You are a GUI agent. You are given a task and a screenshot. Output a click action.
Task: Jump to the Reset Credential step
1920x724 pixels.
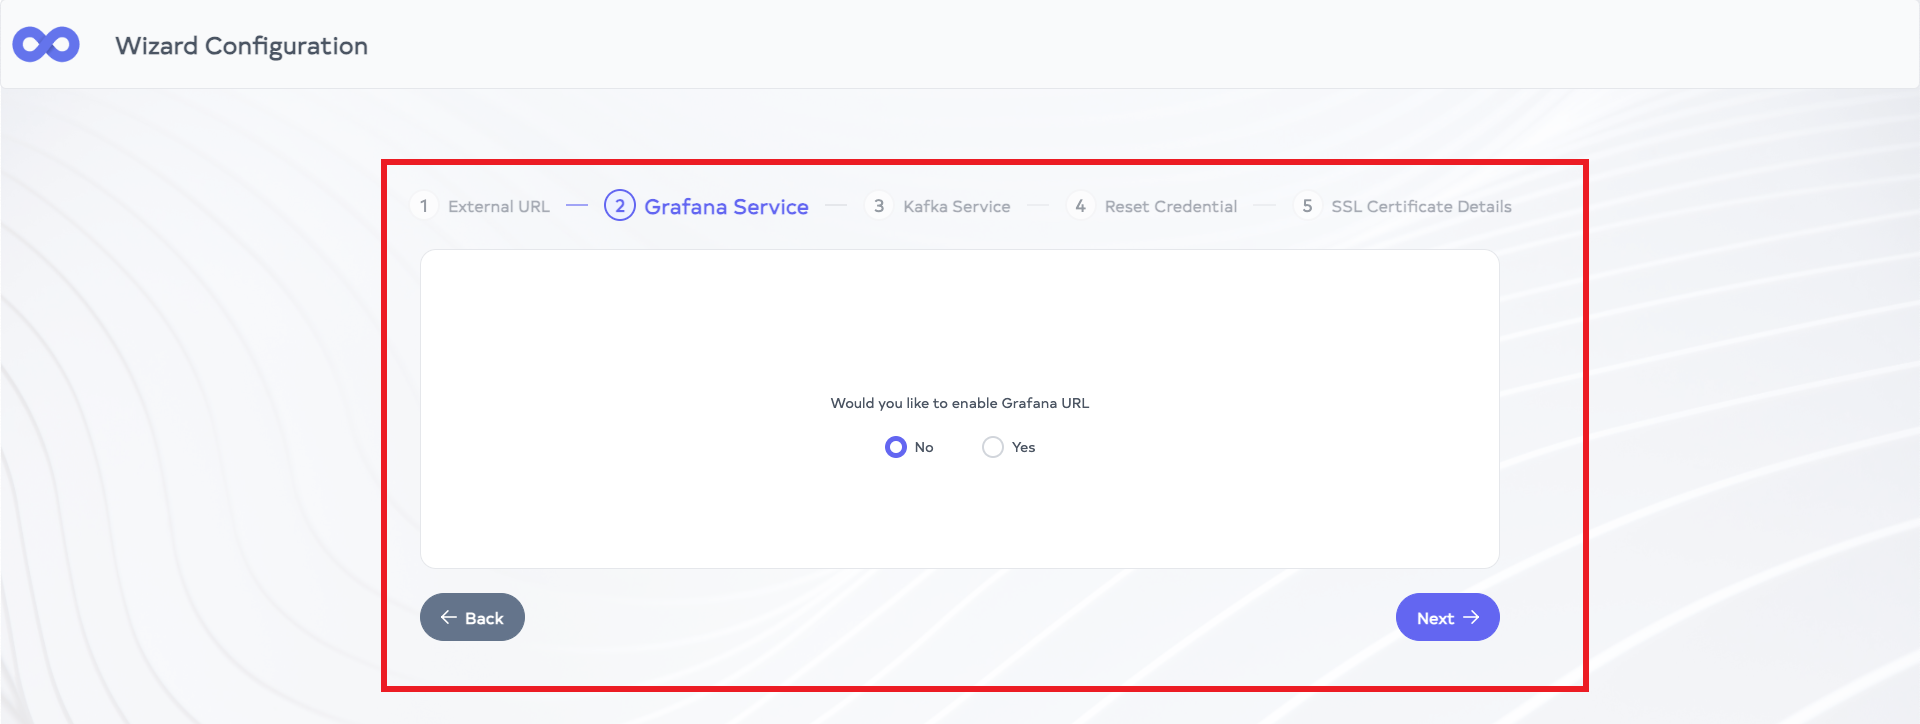tap(1170, 207)
